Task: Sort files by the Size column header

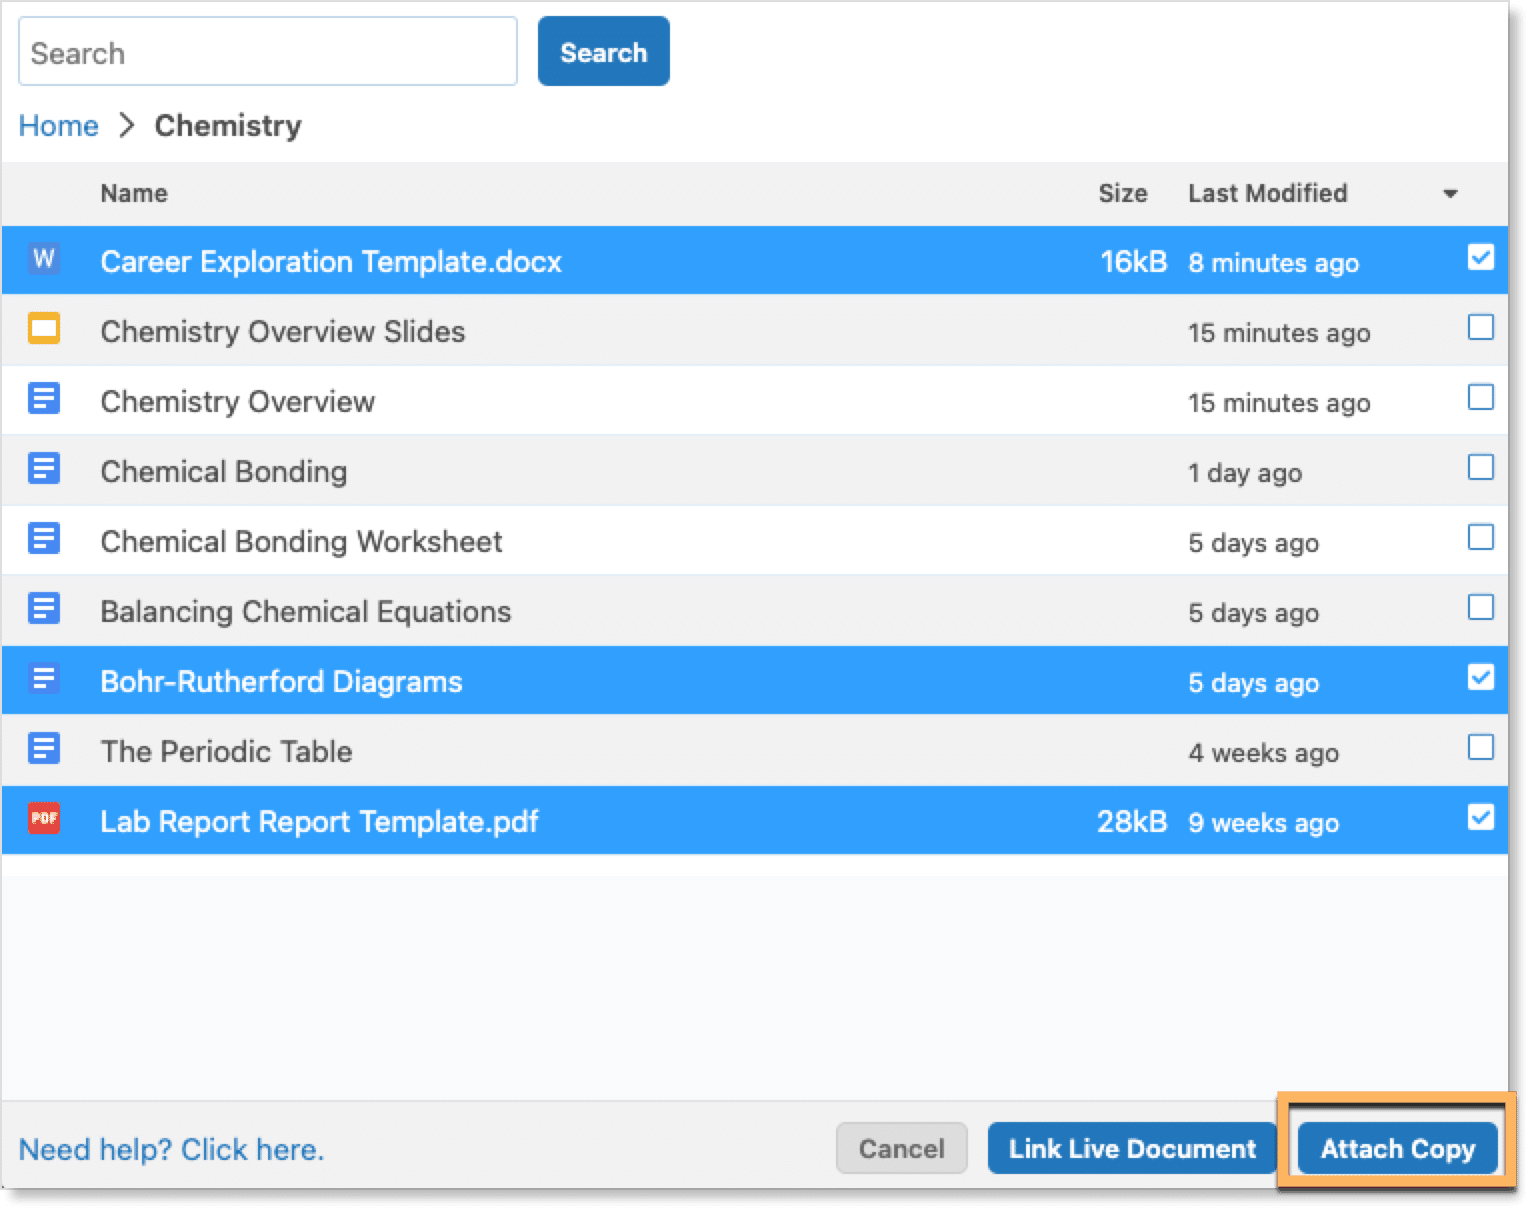Action: [1122, 194]
